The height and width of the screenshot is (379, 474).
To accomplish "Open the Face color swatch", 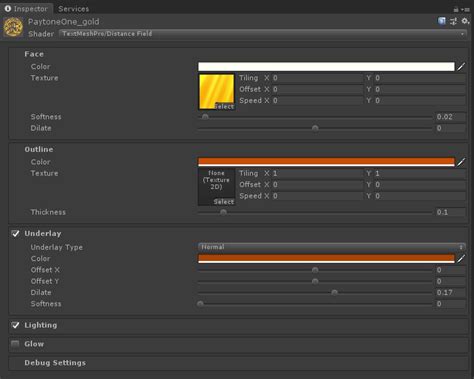I will coord(326,67).
